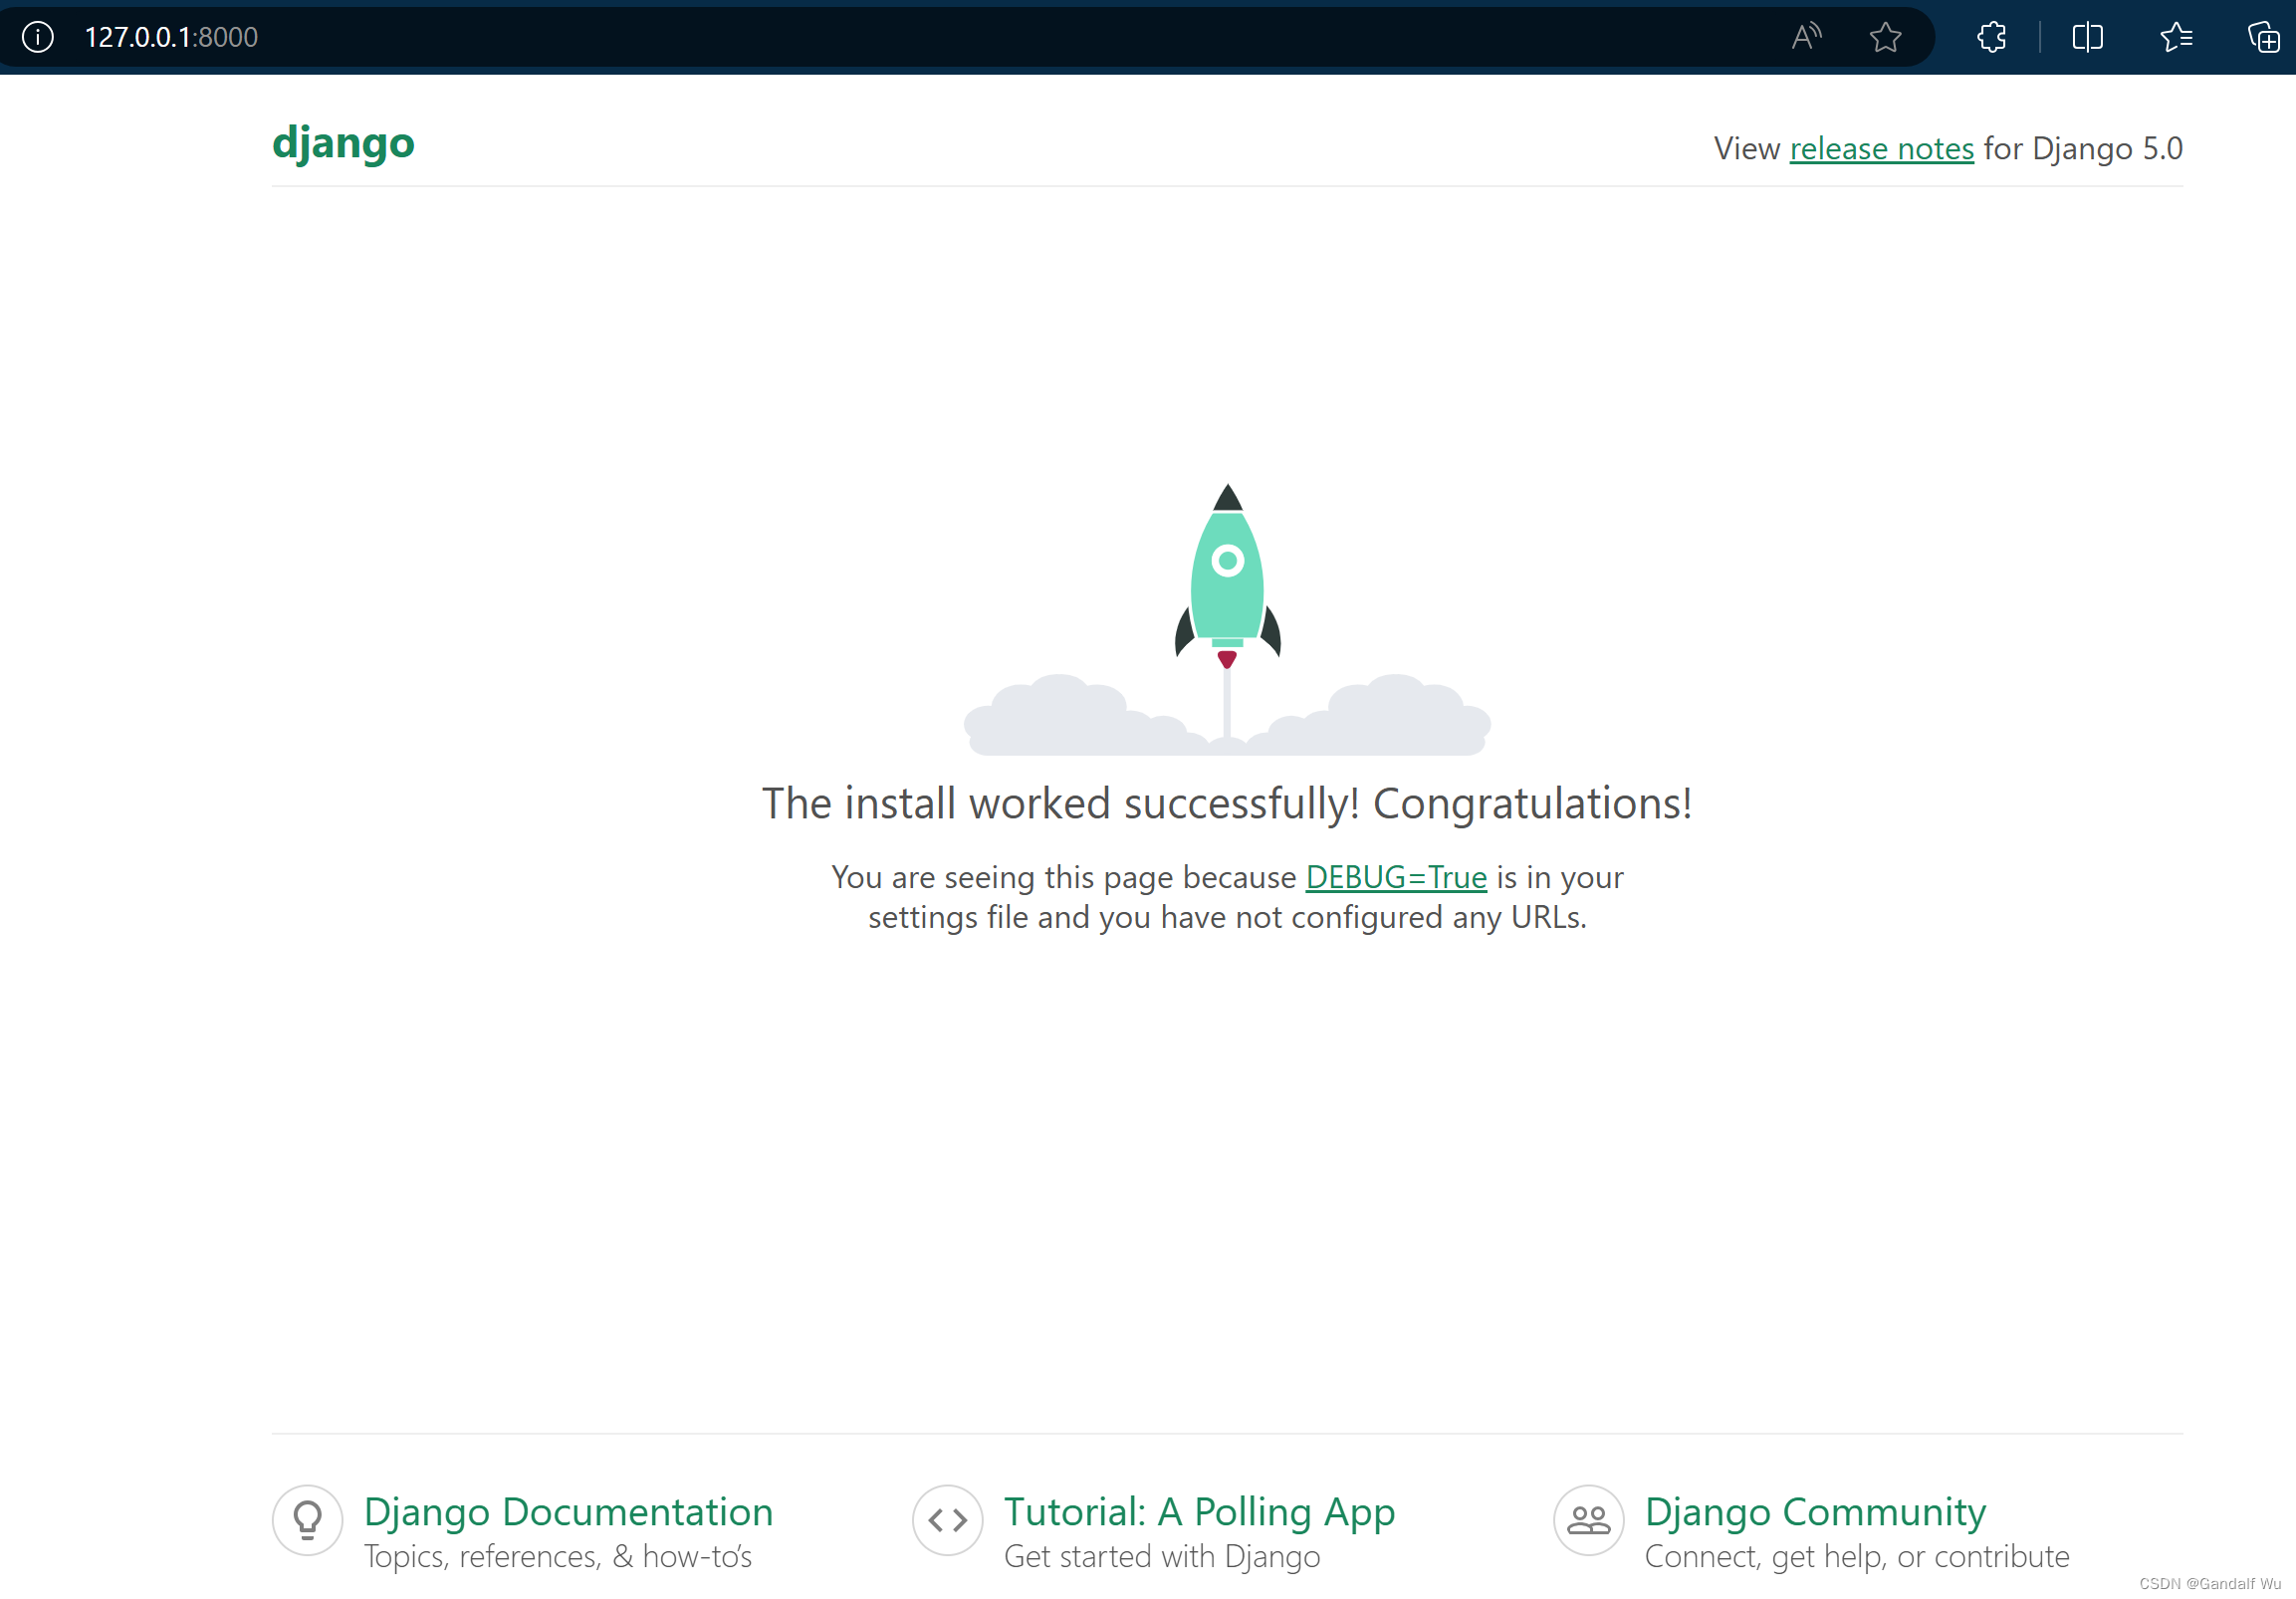
Task: Open the release notes link
Action: [1881, 149]
